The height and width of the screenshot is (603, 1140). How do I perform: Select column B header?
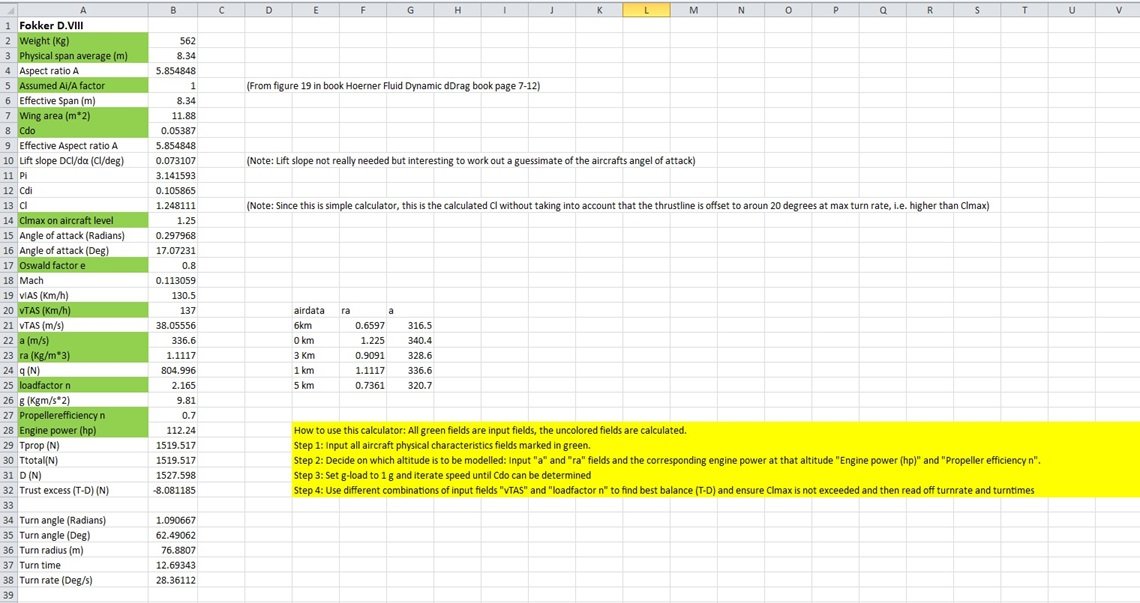pyautogui.click(x=173, y=10)
